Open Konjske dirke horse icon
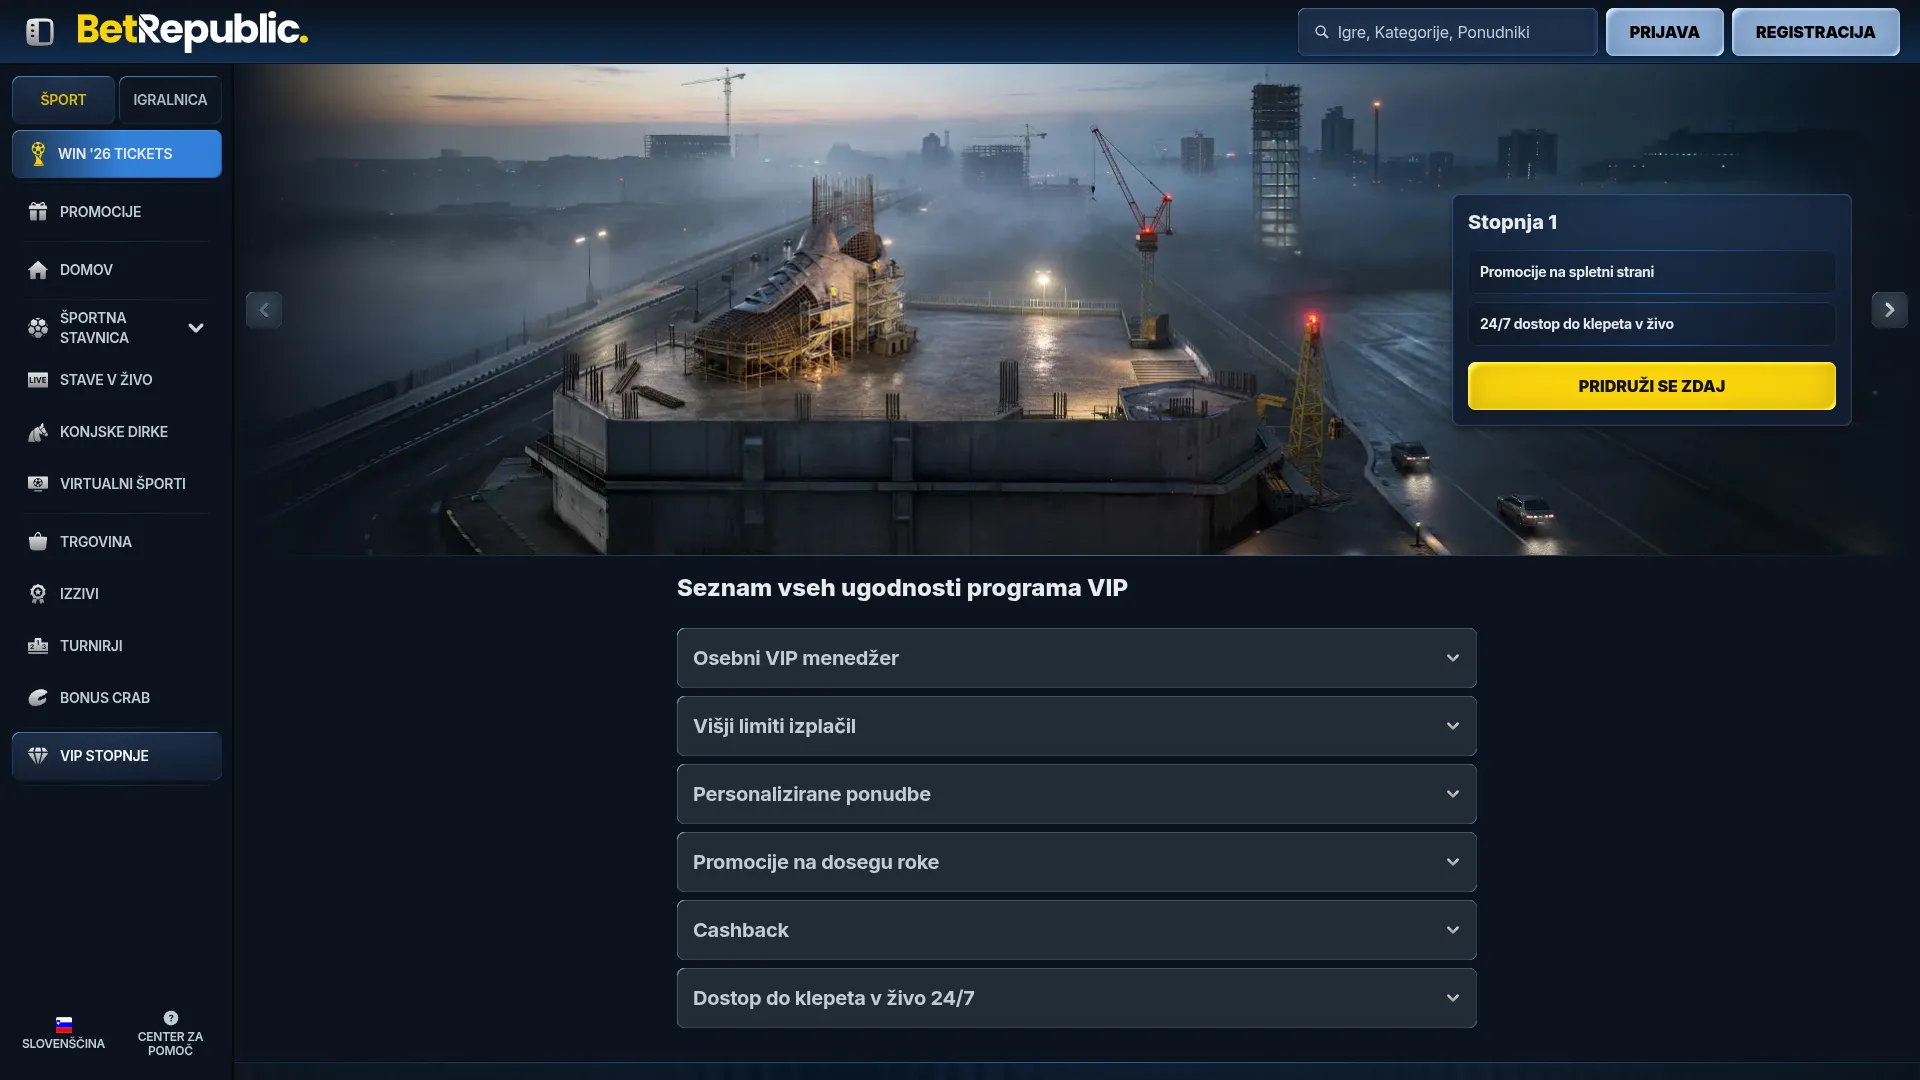This screenshot has width=1920, height=1080. (38, 432)
